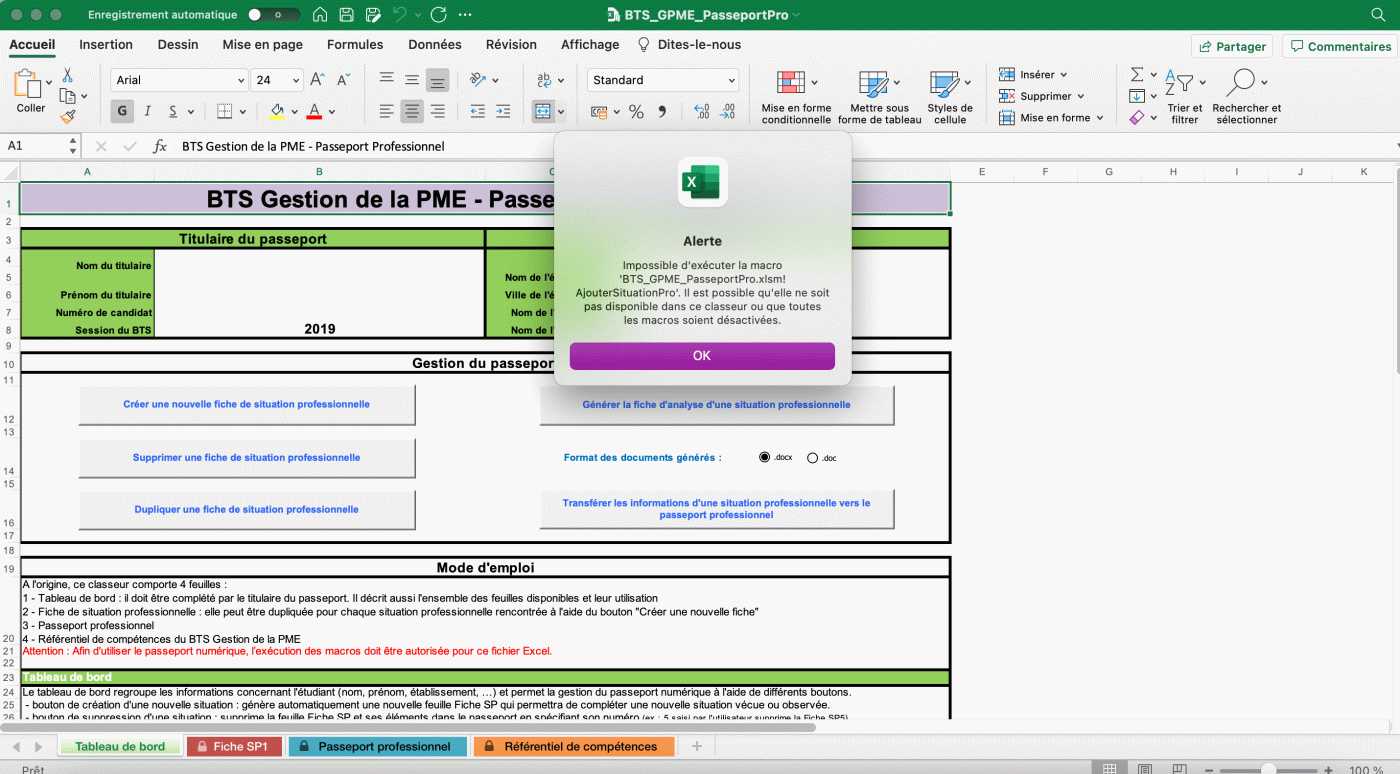Open Mise en forme conditionnelle
The height and width of the screenshot is (774, 1400).
[x=791, y=83]
